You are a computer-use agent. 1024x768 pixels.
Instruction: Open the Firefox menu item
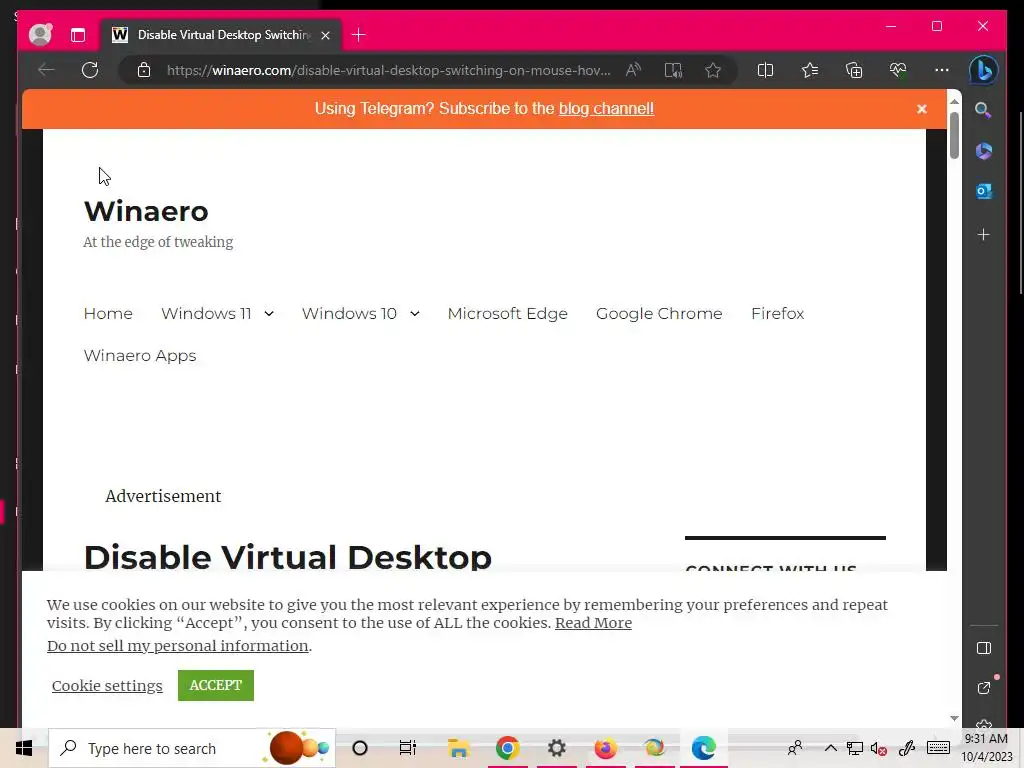[x=777, y=313]
